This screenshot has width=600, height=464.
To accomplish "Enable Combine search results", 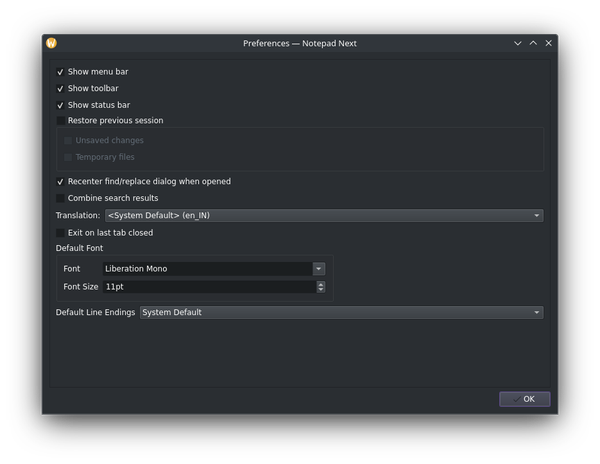I will click(61, 198).
